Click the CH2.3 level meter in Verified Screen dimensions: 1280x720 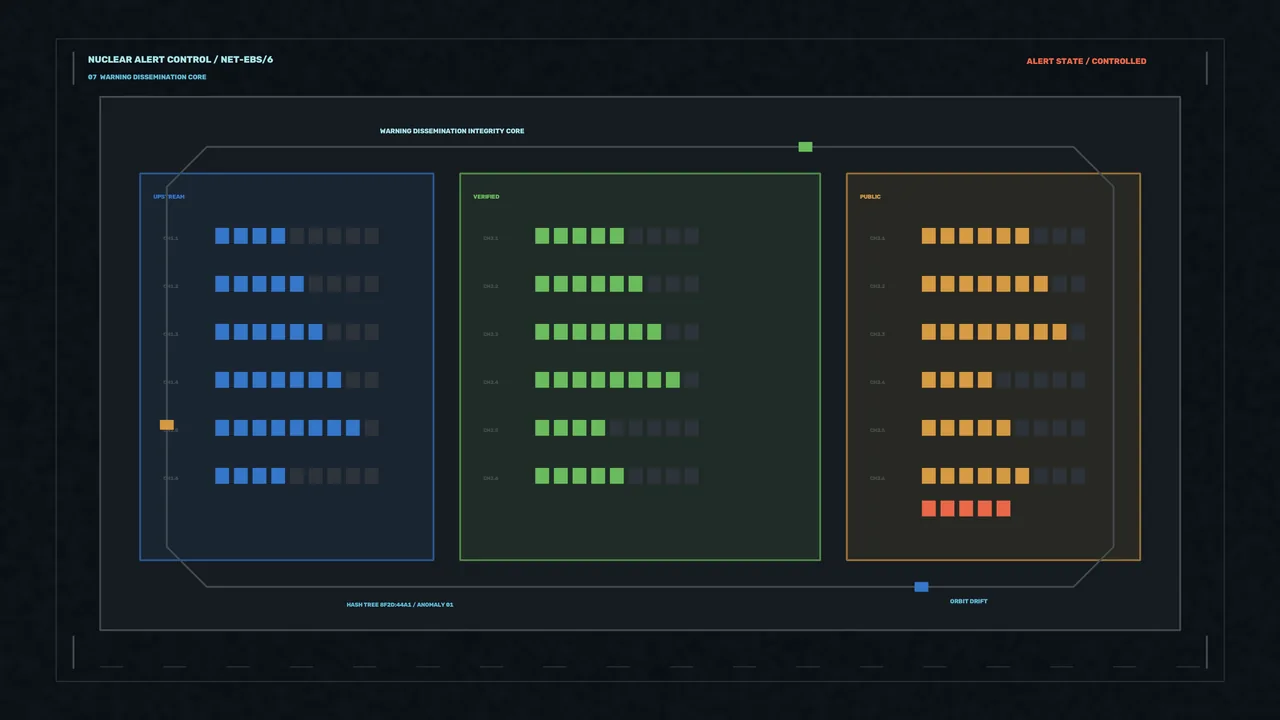point(617,332)
